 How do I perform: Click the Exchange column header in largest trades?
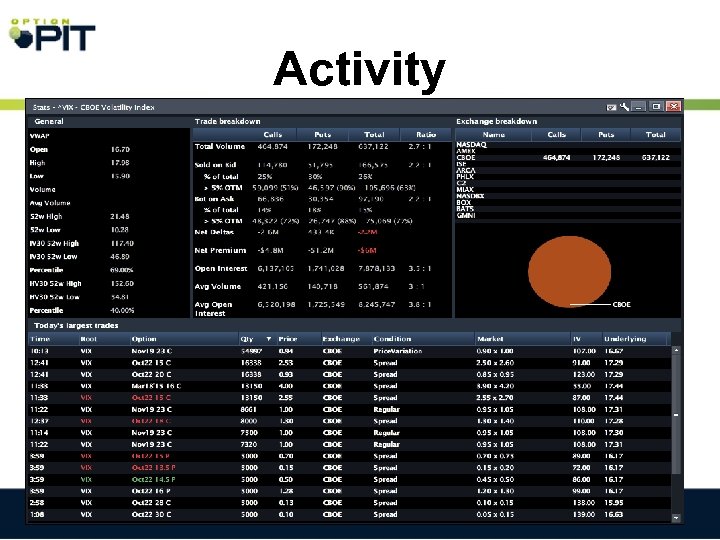(x=346, y=339)
